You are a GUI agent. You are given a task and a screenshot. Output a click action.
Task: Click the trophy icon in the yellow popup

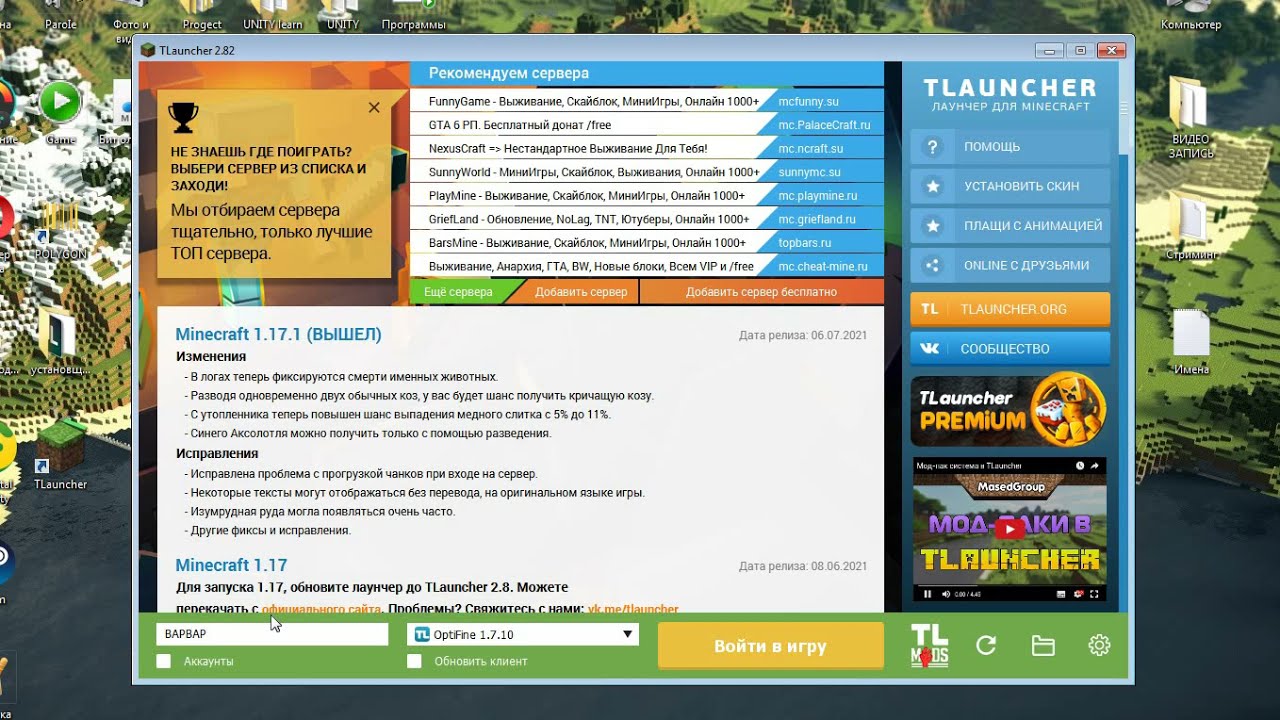point(183,117)
